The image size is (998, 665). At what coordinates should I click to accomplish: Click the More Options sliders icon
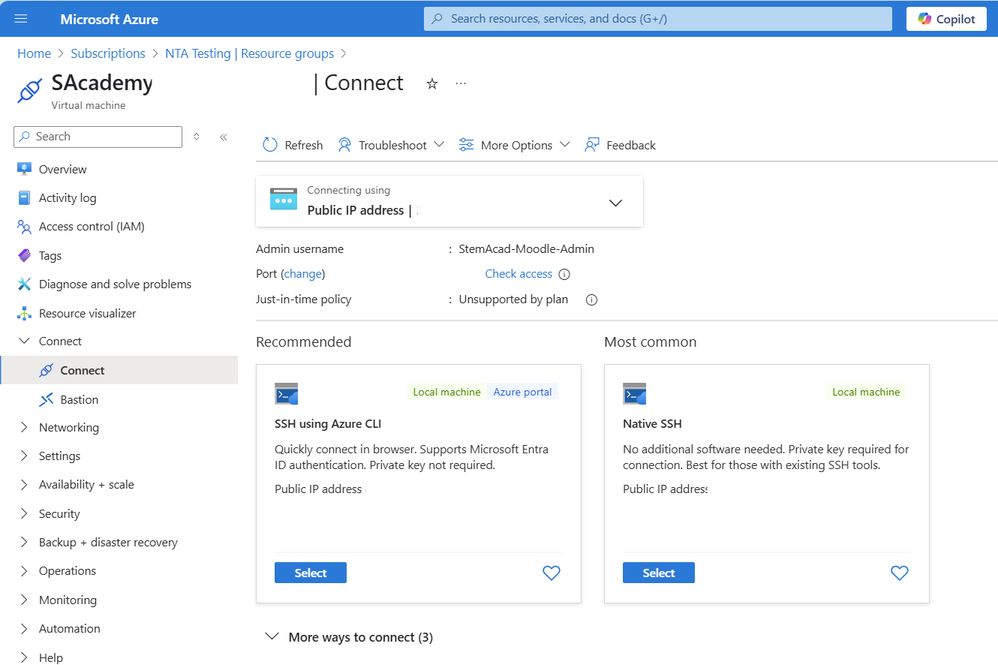click(x=466, y=145)
